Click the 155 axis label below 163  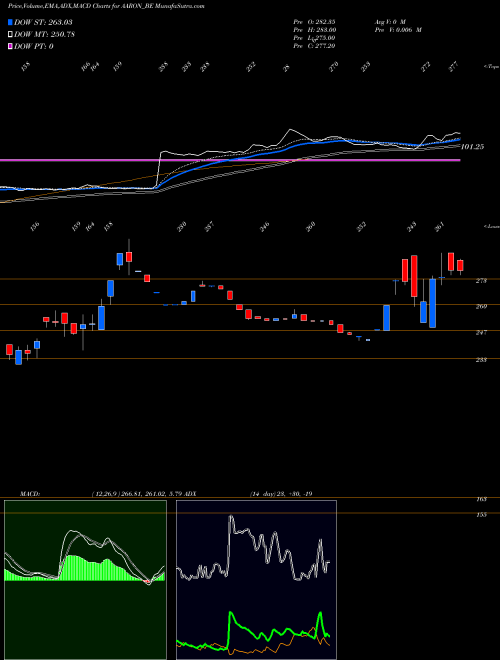[x=482, y=514]
